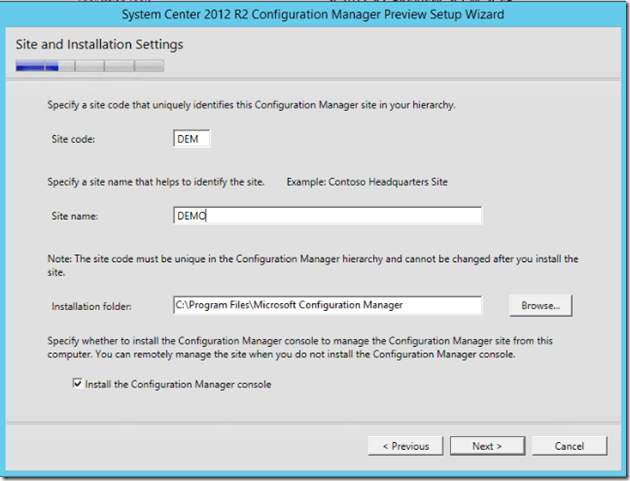Click the Site code input field
The image size is (630, 481).
click(x=191, y=139)
